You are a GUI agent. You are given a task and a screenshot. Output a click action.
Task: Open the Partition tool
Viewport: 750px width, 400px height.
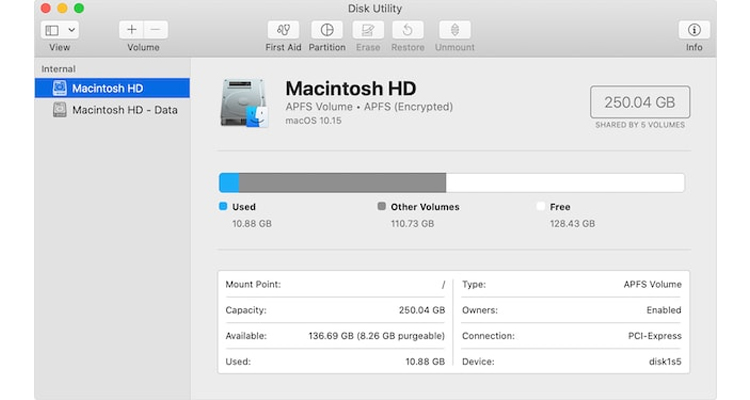327,30
